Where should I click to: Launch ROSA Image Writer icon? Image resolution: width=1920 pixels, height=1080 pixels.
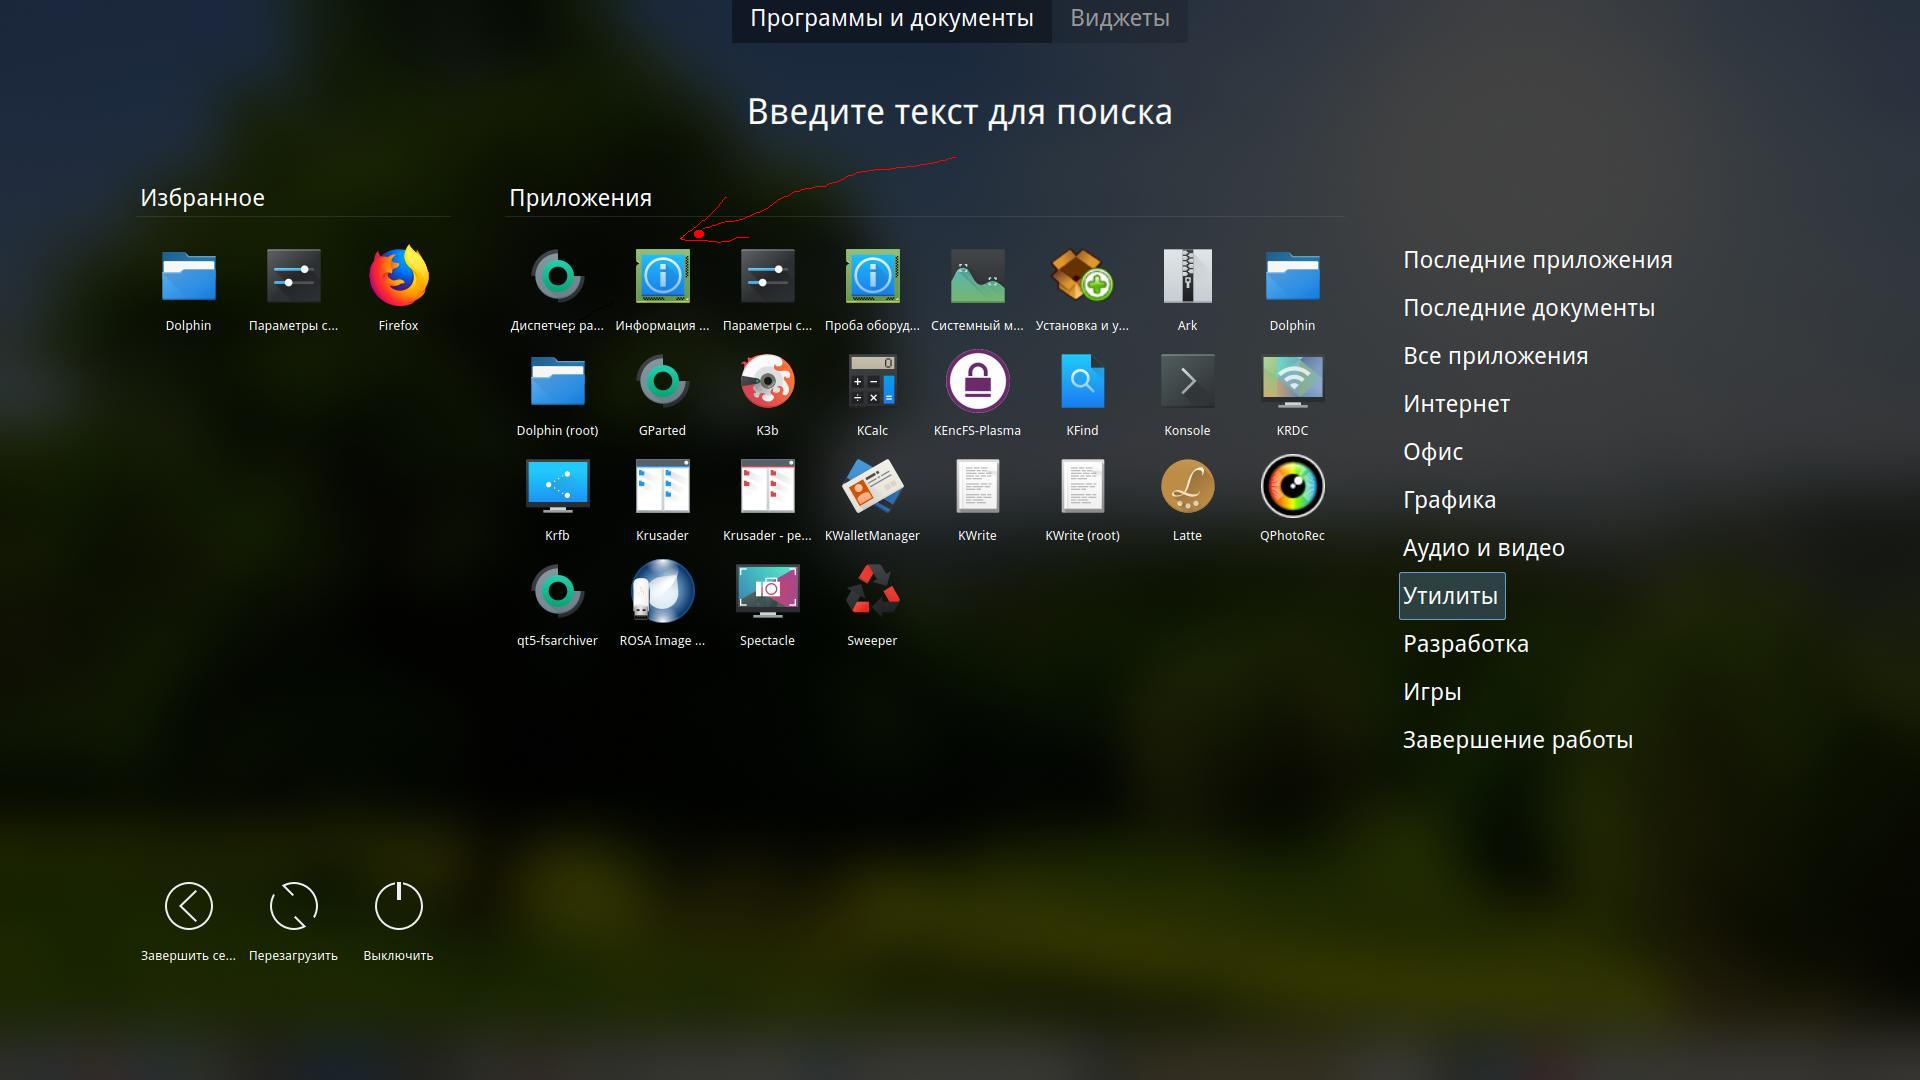[662, 593]
